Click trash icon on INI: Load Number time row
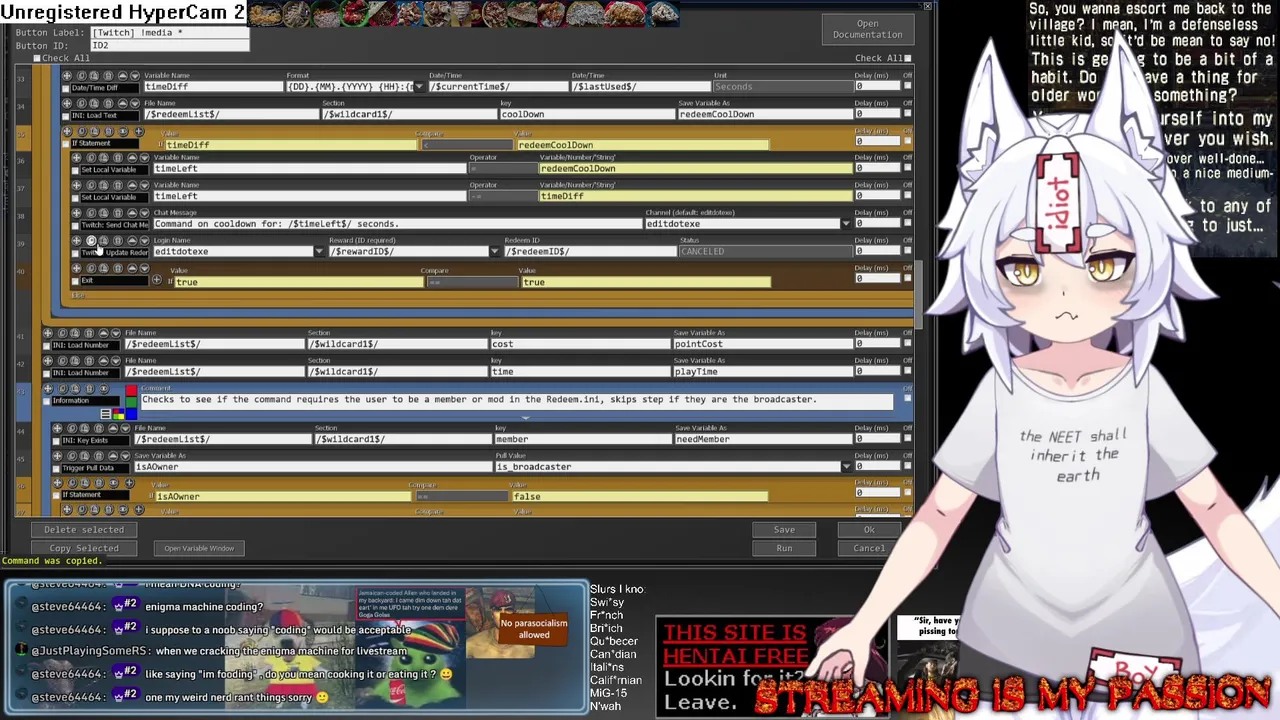The image size is (1280, 720). click(89, 361)
